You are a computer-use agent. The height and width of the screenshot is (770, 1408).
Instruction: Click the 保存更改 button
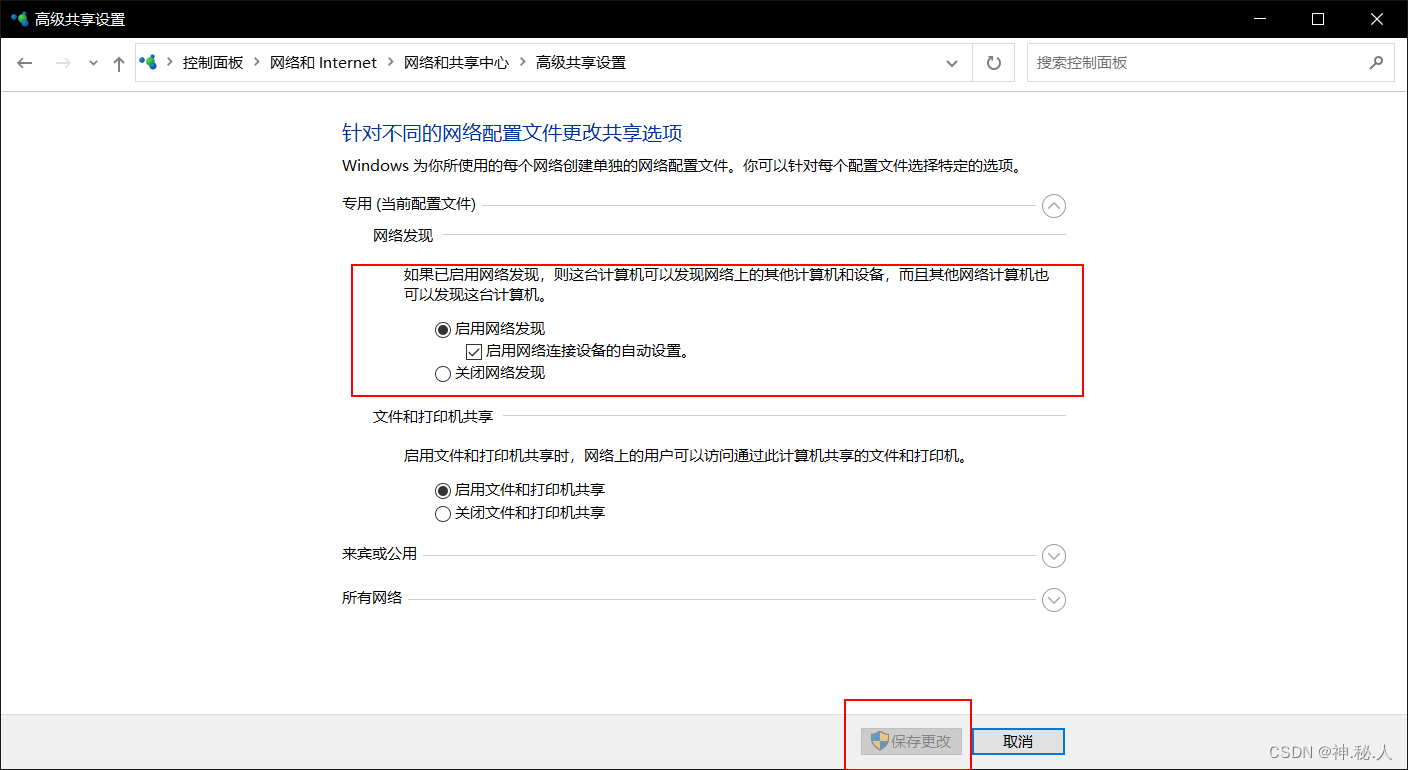(911, 741)
